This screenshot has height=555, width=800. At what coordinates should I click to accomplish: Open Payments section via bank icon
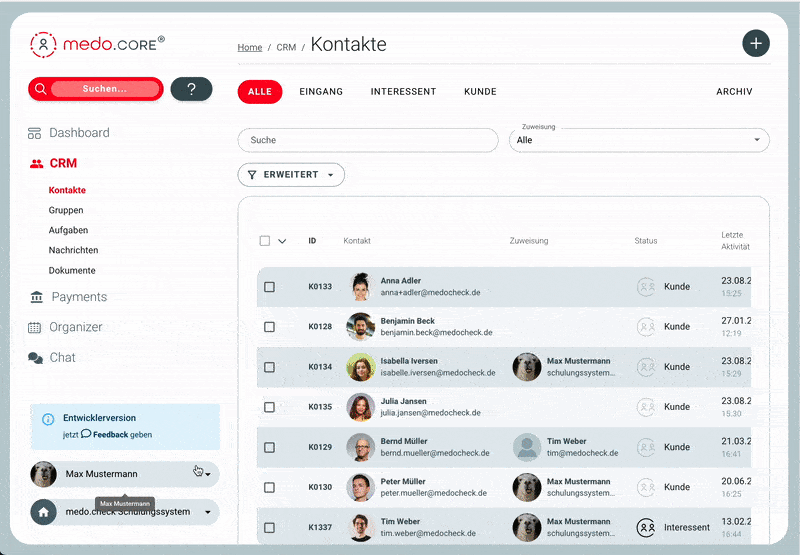tap(36, 297)
